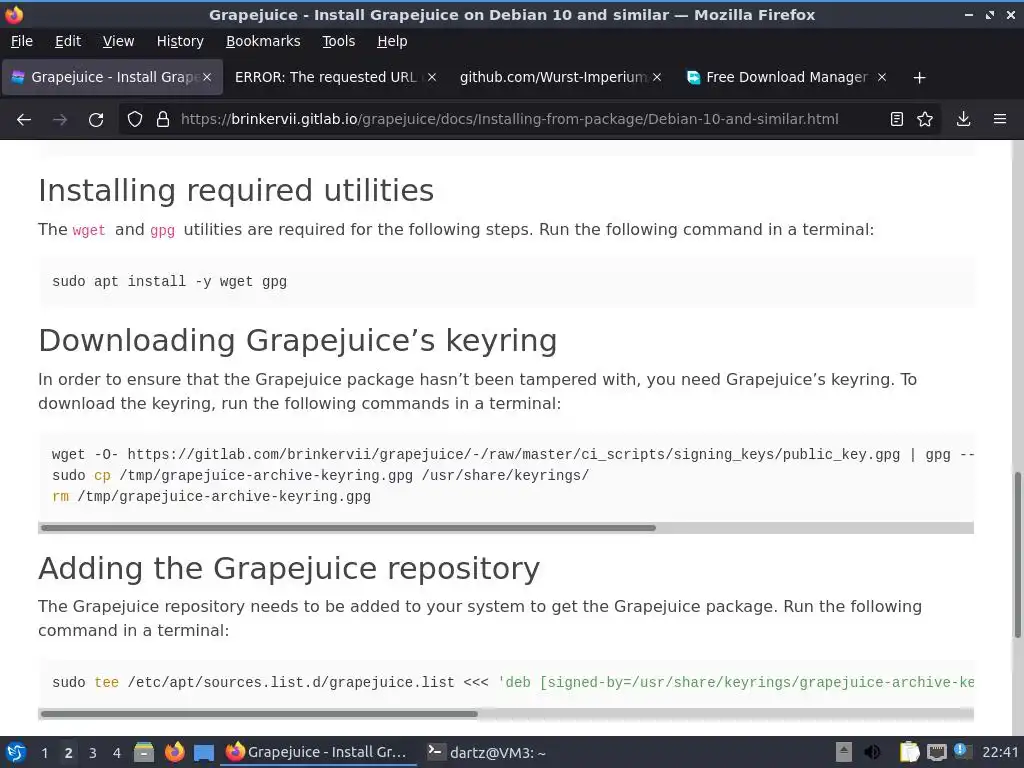Click tray eject removable media icon
Viewport: 1024px width, 768px height.
pyautogui.click(x=844, y=752)
